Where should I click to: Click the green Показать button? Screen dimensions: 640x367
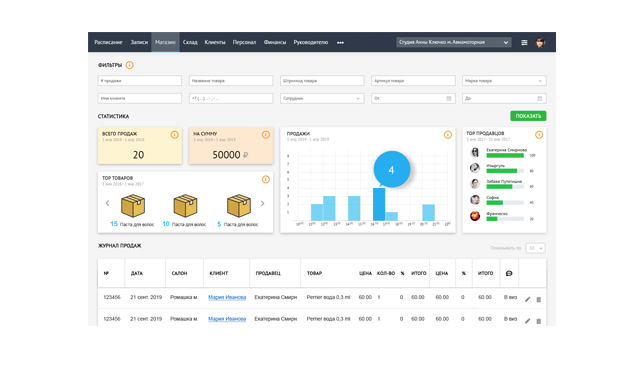(528, 116)
